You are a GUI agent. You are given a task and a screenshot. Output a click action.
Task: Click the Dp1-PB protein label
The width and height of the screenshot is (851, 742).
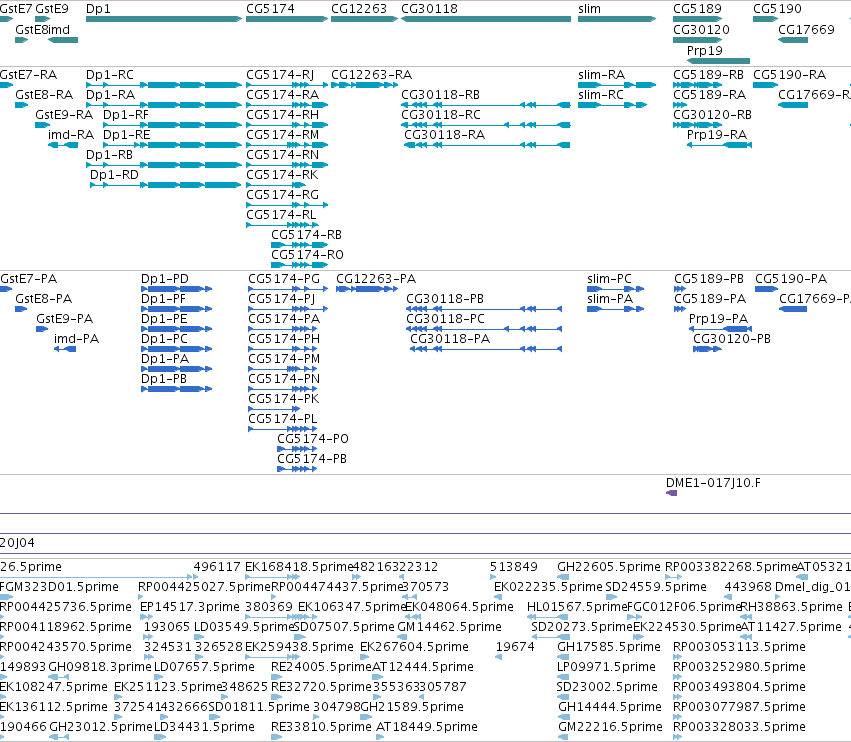coord(163,378)
